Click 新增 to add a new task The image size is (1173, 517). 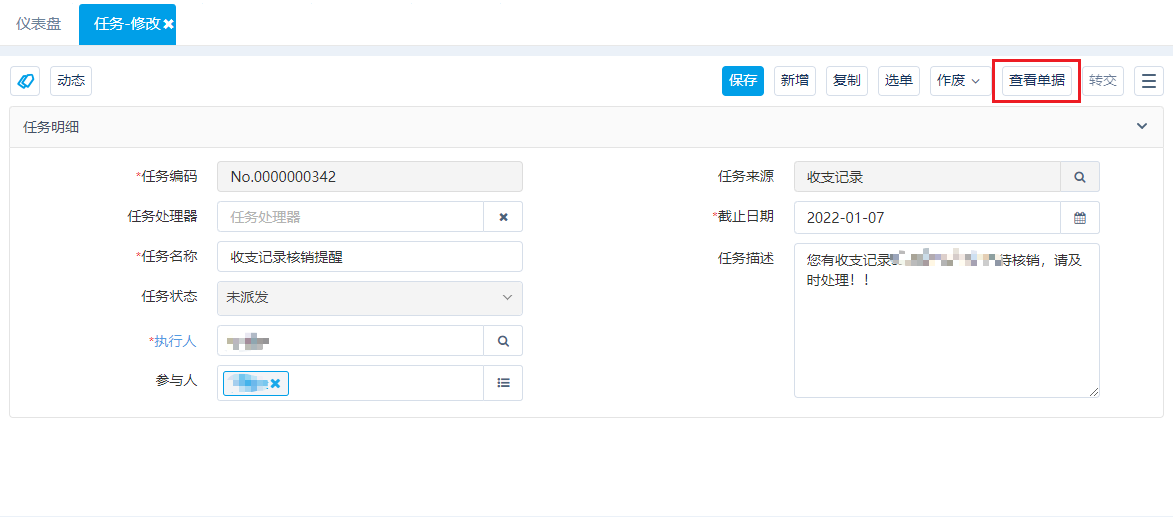tap(794, 81)
